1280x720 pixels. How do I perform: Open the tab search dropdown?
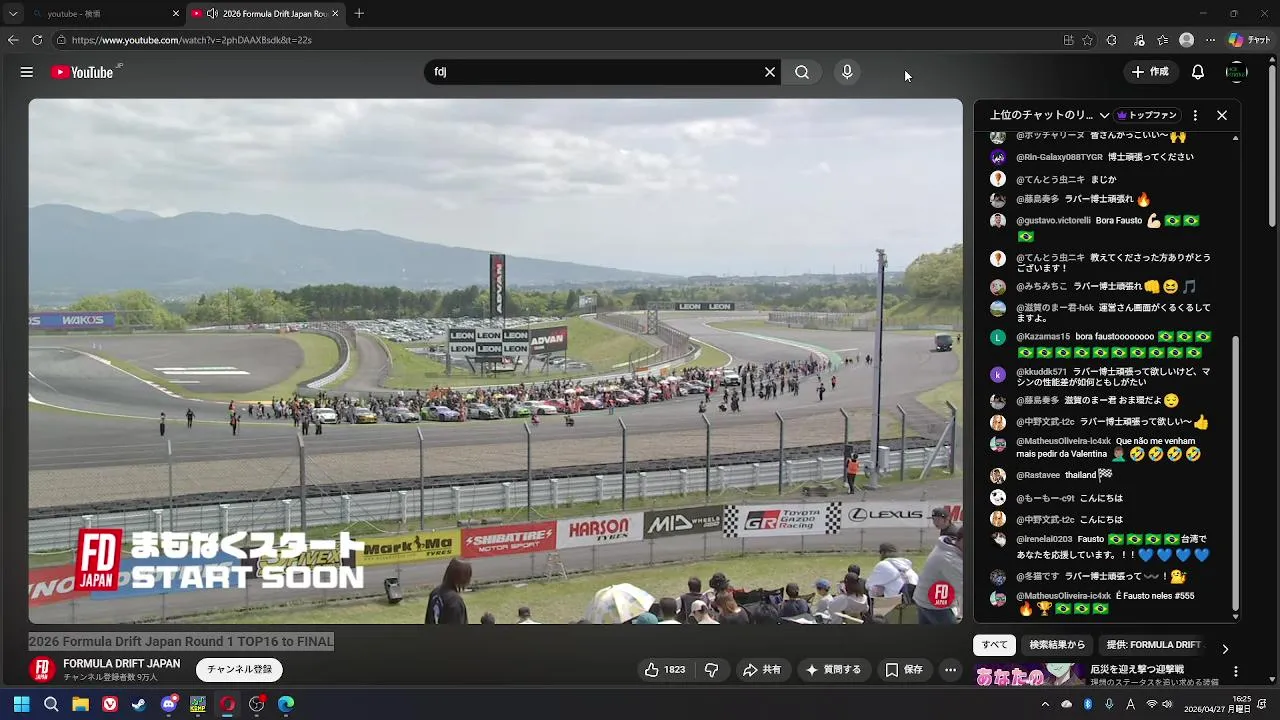pos(13,14)
